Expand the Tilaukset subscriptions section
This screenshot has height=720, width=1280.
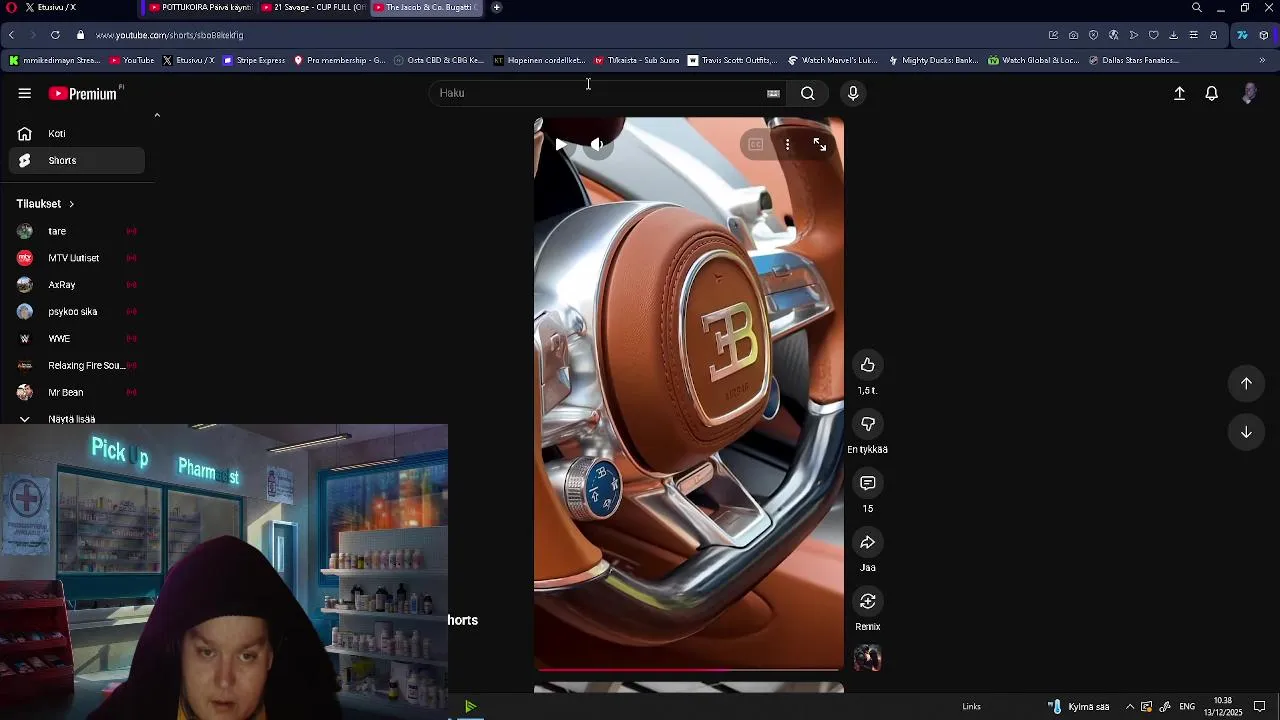click(x=45, y=204)
